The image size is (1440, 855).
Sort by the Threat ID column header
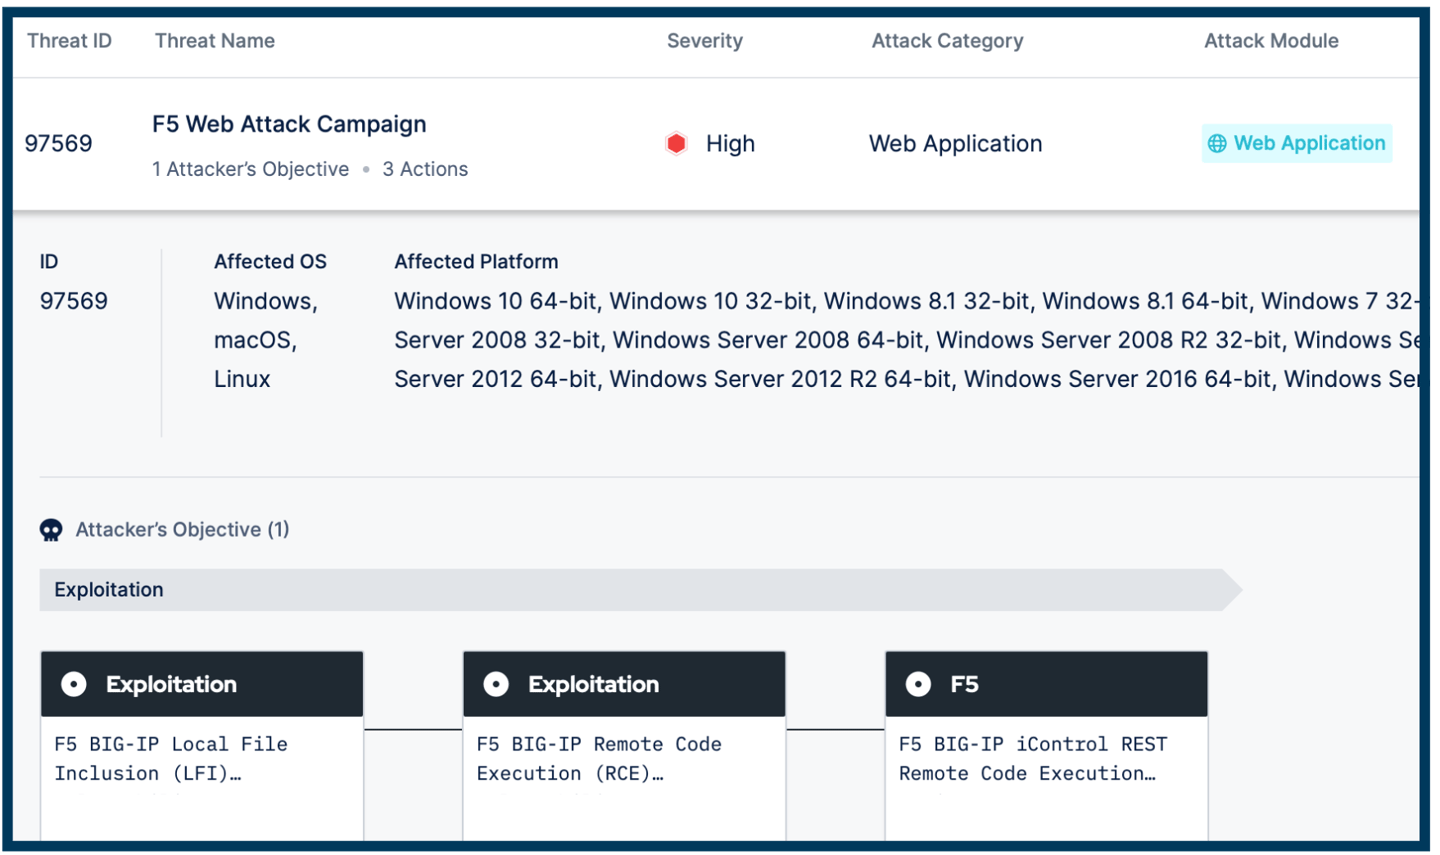[x=68, y=40]
